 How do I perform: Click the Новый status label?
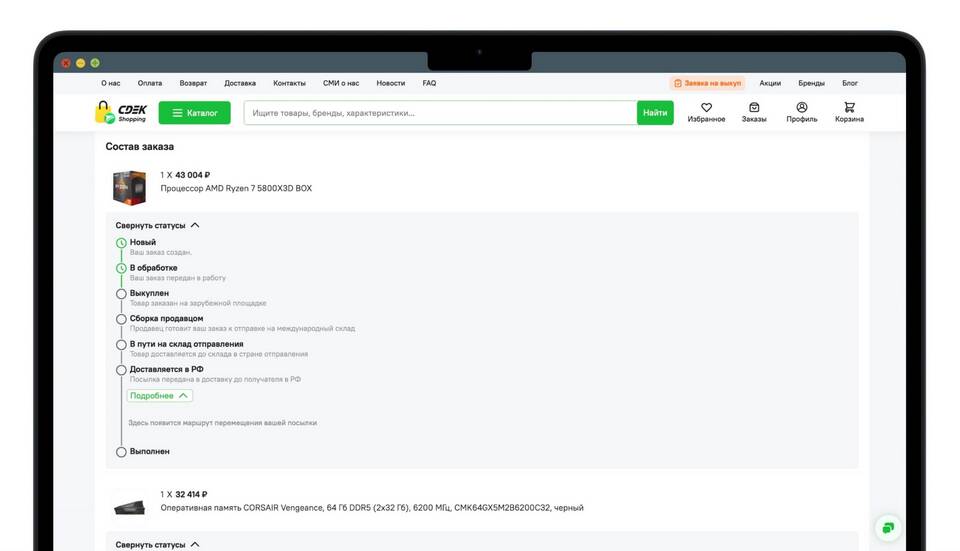143,242
